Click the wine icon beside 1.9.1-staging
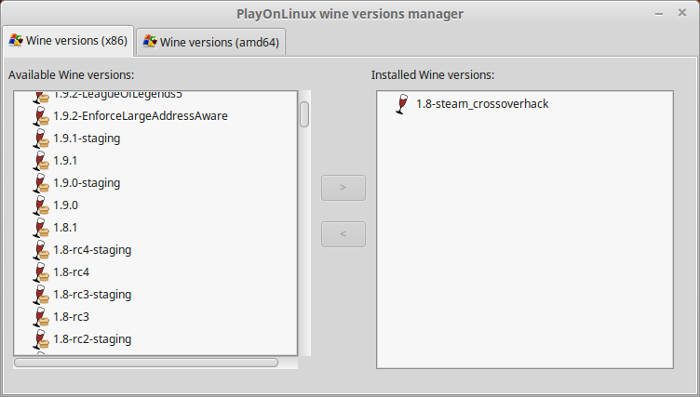 click(41, 138)
